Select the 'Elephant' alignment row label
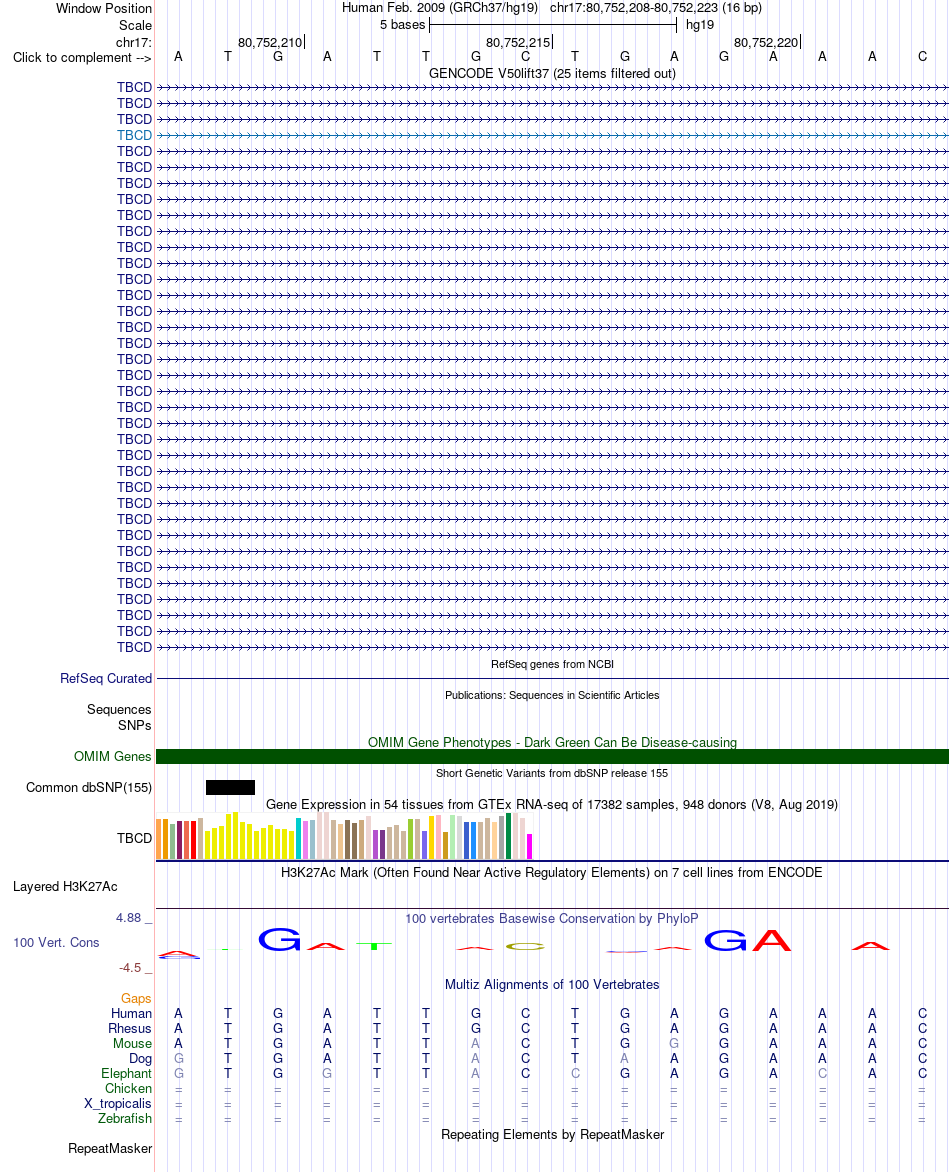 coord(126,1073)
